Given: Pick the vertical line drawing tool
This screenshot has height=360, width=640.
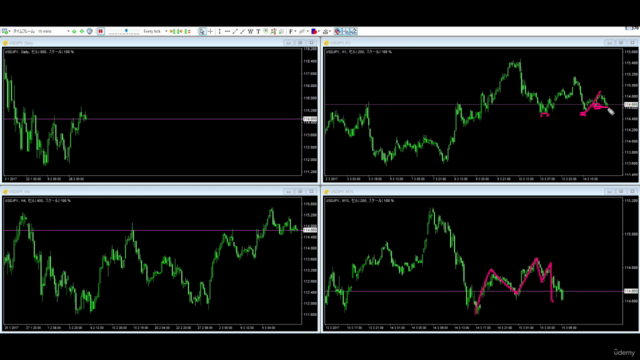Looking at the screenshot, I should coord(220,31).
